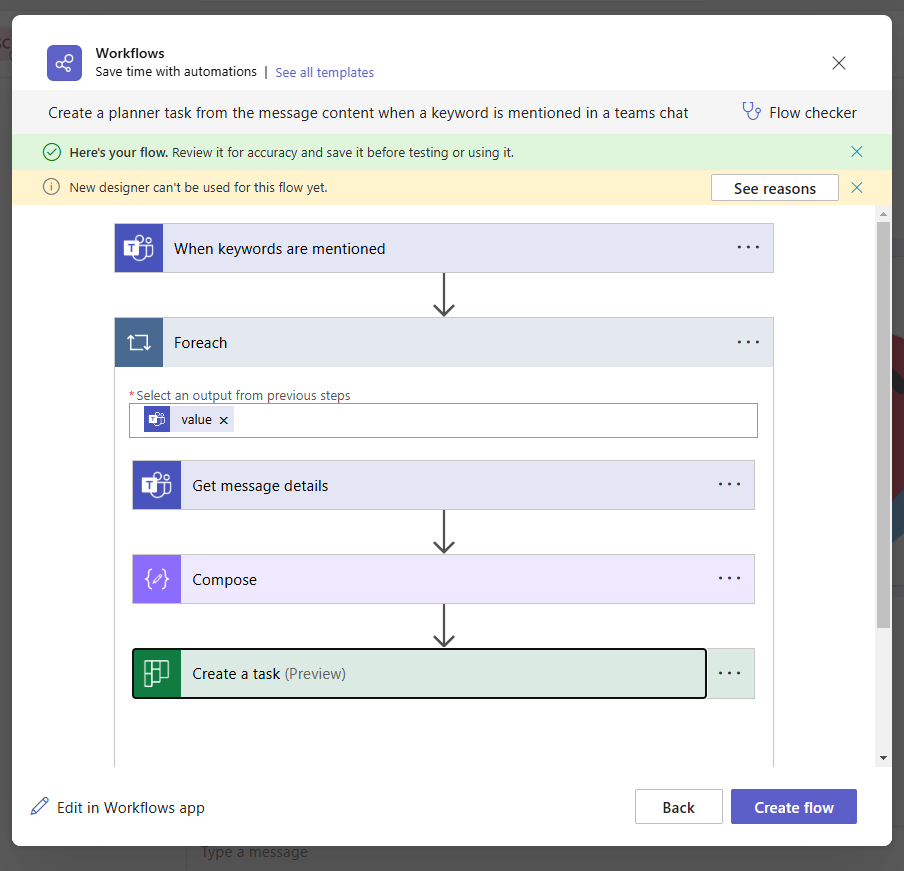
Task: Click the flow title description text
Action: 368,113
